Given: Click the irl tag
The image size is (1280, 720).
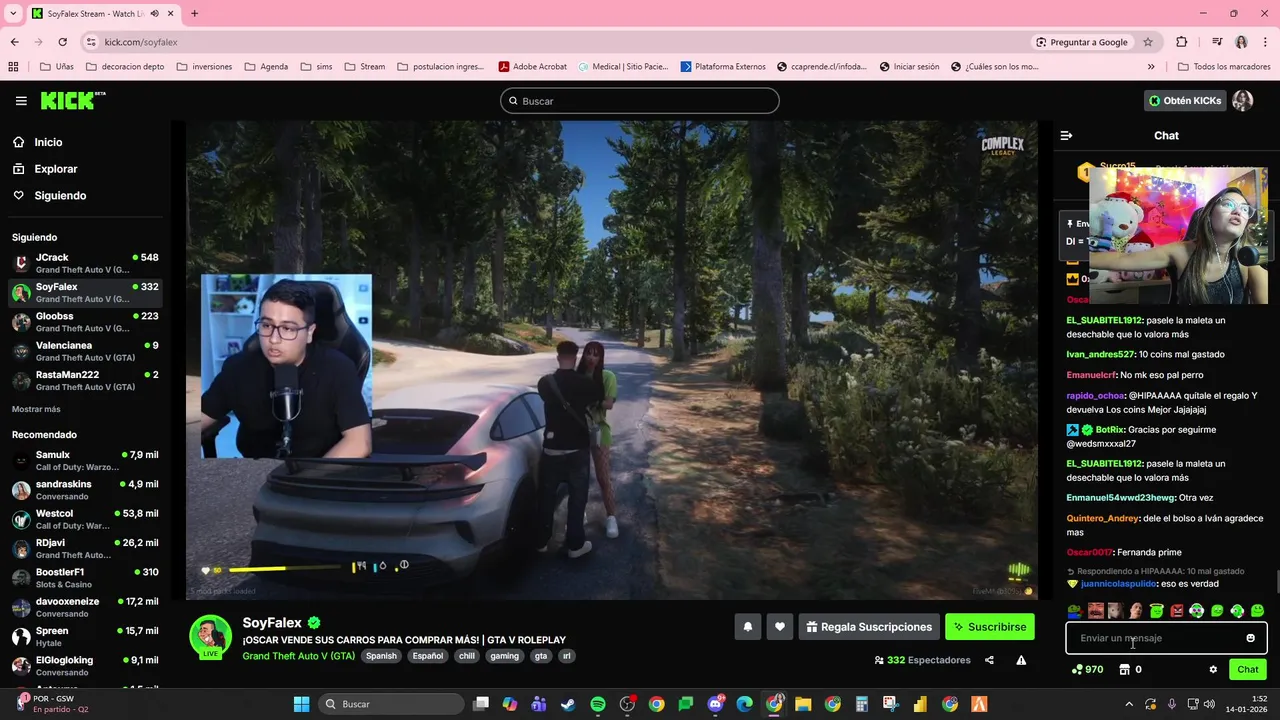Looking at the screenshot, I should pos(566,656).
